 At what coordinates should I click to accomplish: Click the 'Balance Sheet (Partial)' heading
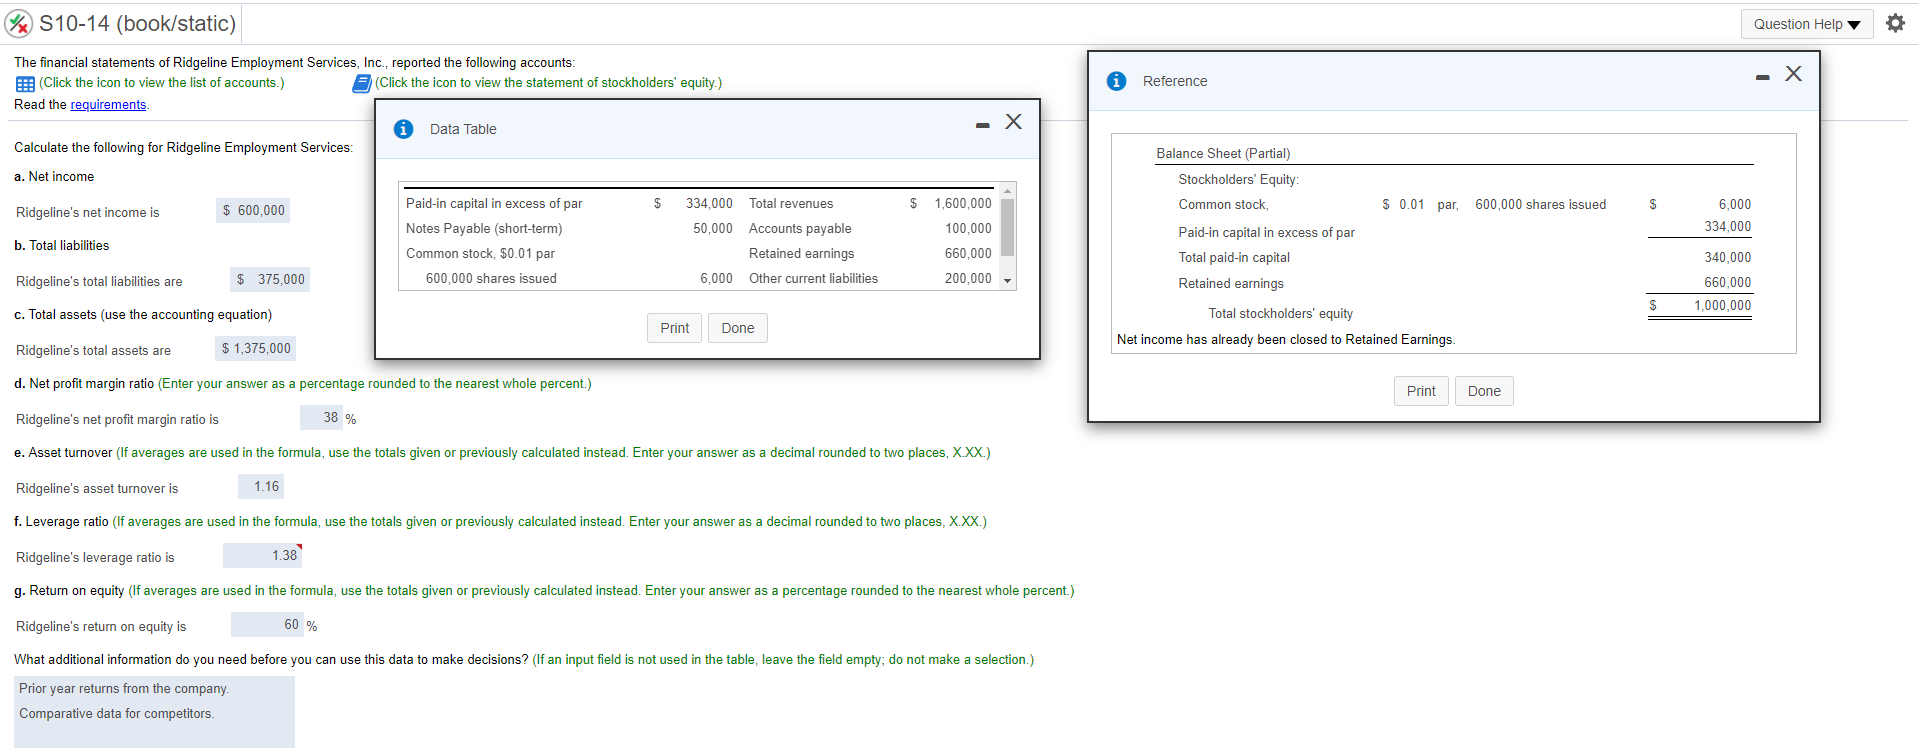point(1223,154)
